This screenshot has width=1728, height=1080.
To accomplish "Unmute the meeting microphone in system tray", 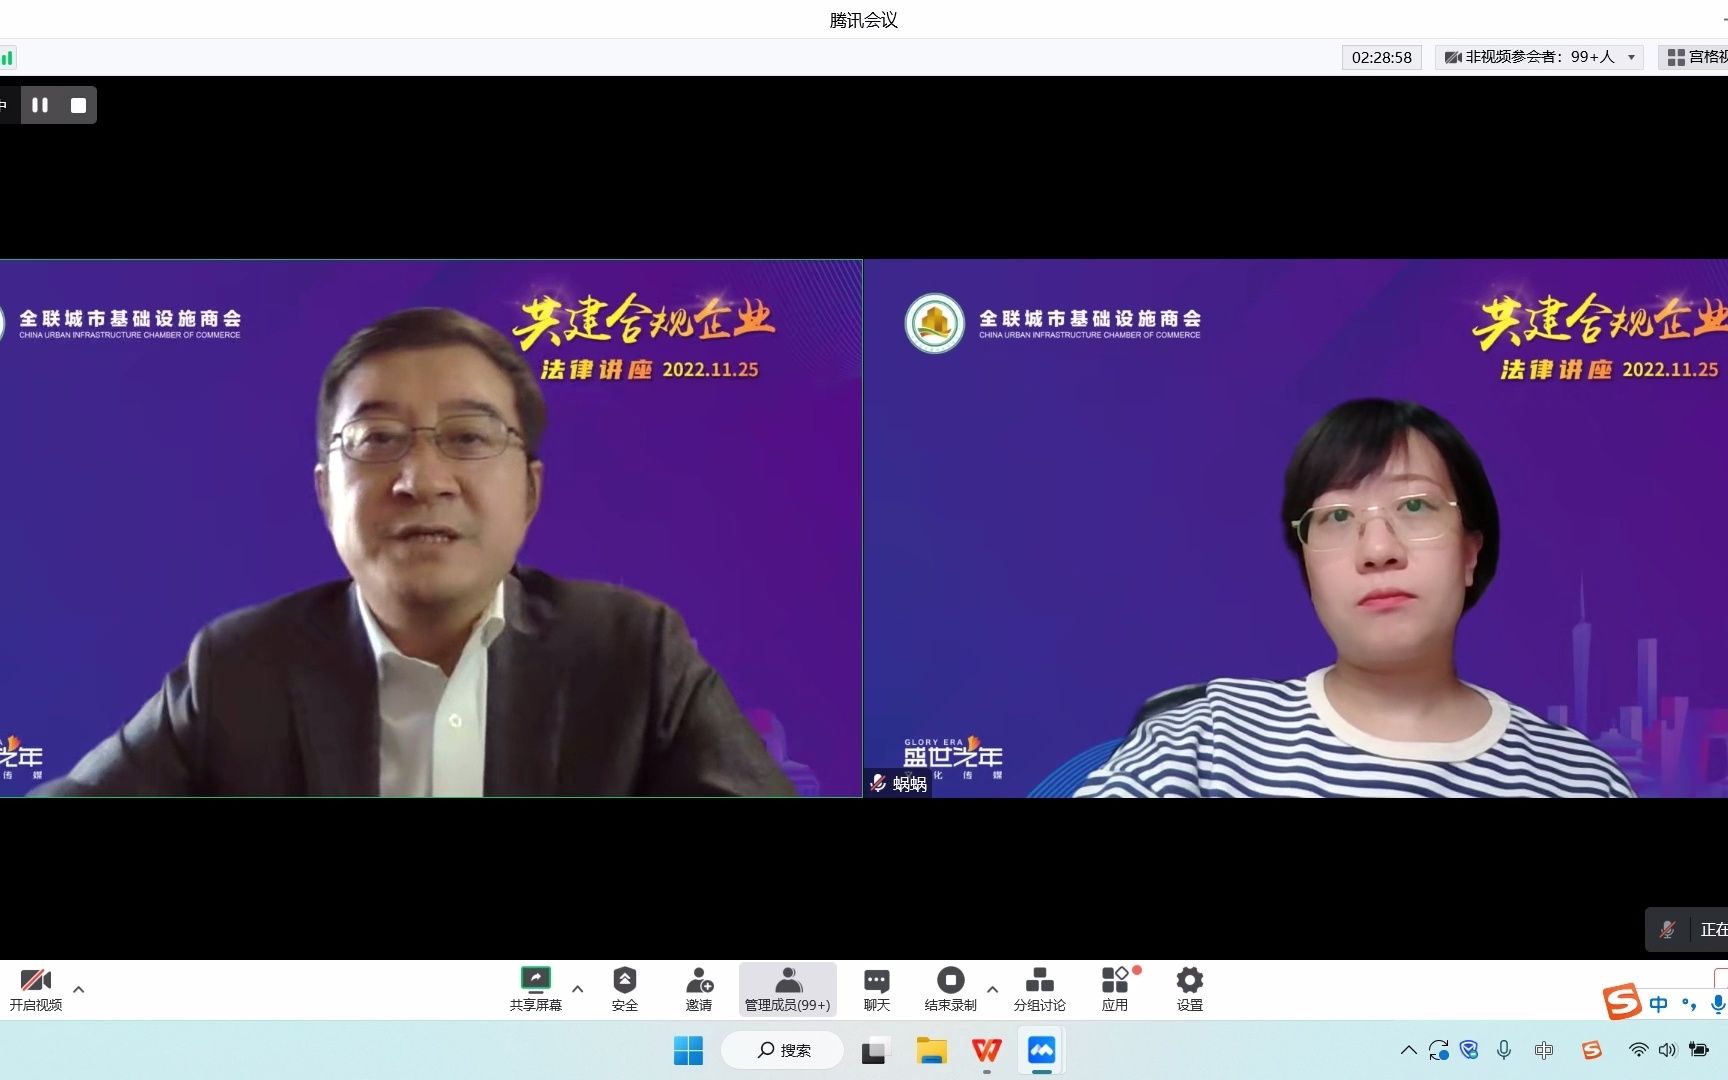I will 1504,1050.
